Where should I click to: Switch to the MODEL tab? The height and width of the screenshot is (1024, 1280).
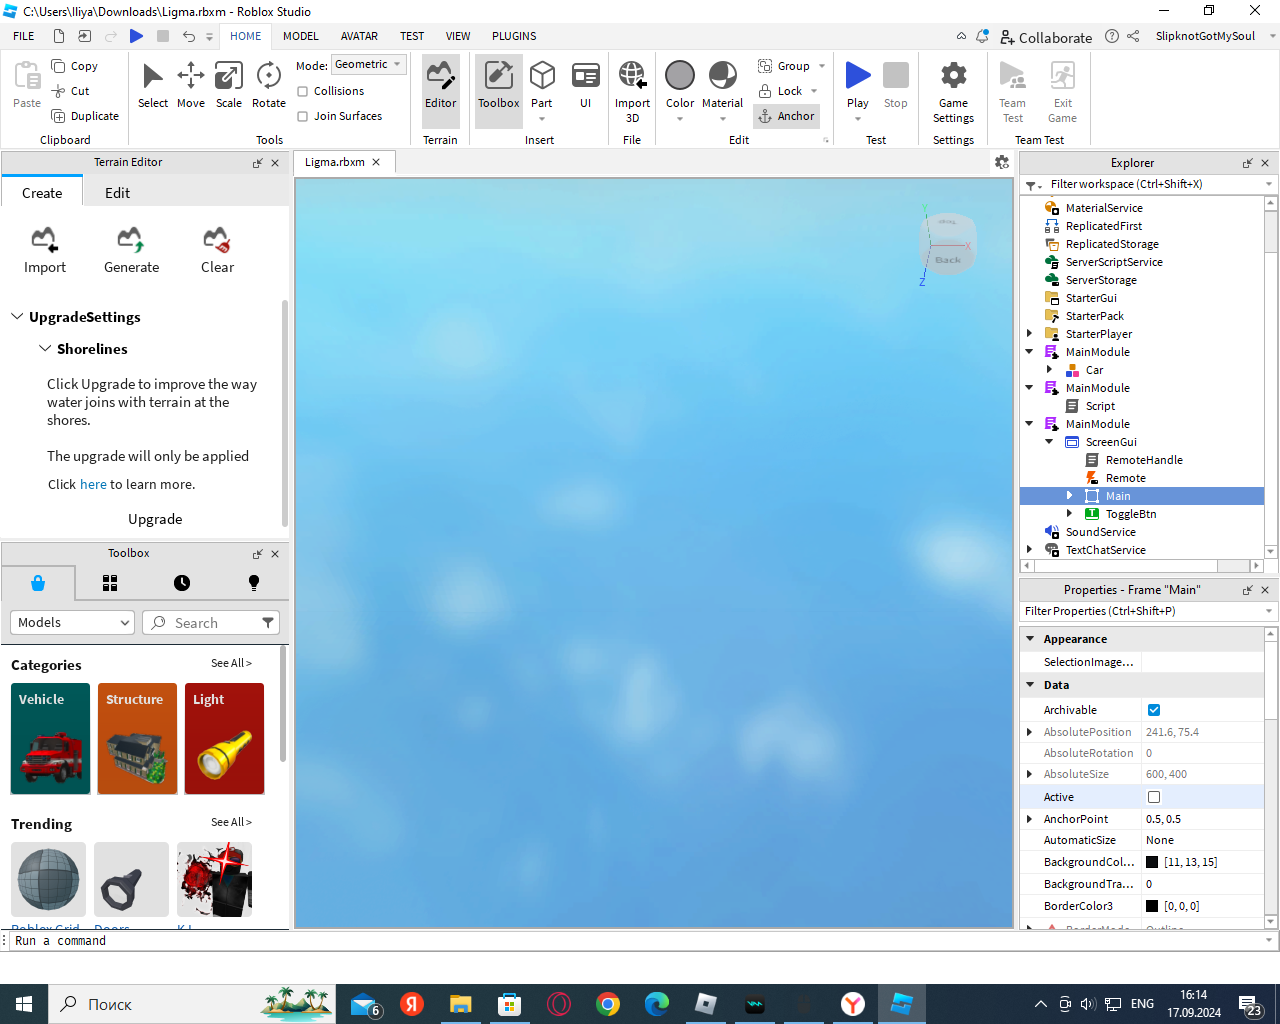point(300,36)
